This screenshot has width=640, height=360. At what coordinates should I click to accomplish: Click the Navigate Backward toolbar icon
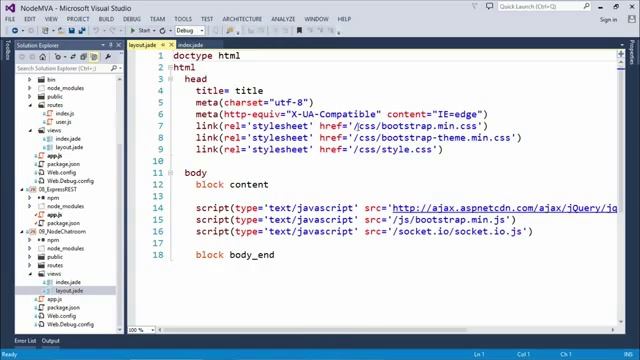click(15, 31)
